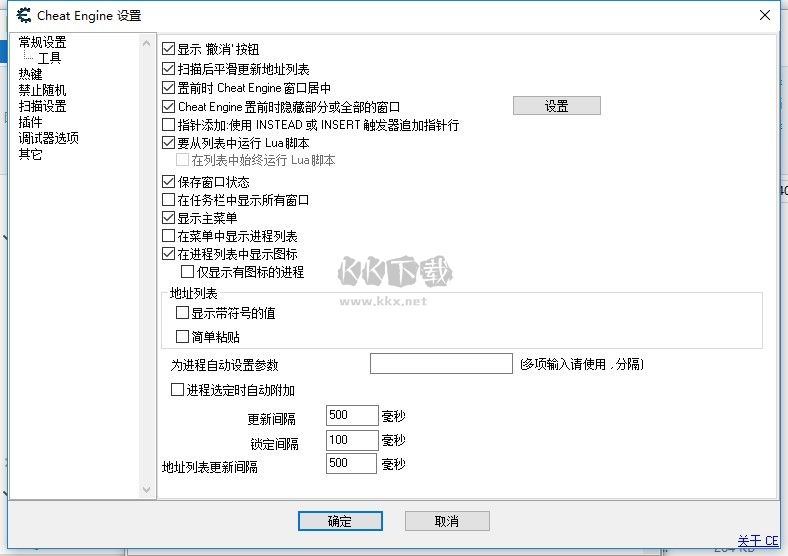Click the 更新间隔 value field
The width and height of the screenshot is (788, 556).
352,415
